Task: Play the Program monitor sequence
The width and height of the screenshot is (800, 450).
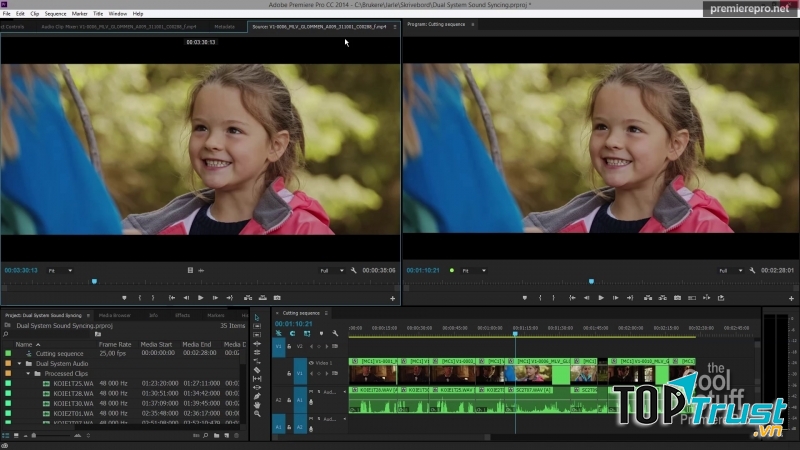Action: coord(601,298)
